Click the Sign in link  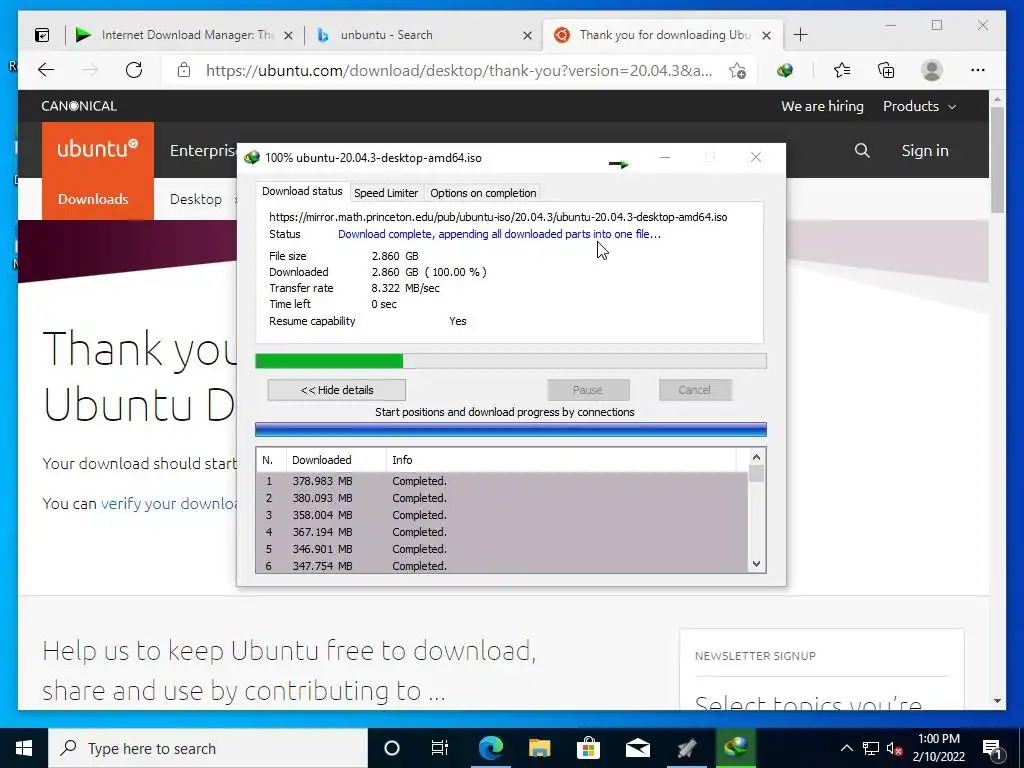pos(925,151)
